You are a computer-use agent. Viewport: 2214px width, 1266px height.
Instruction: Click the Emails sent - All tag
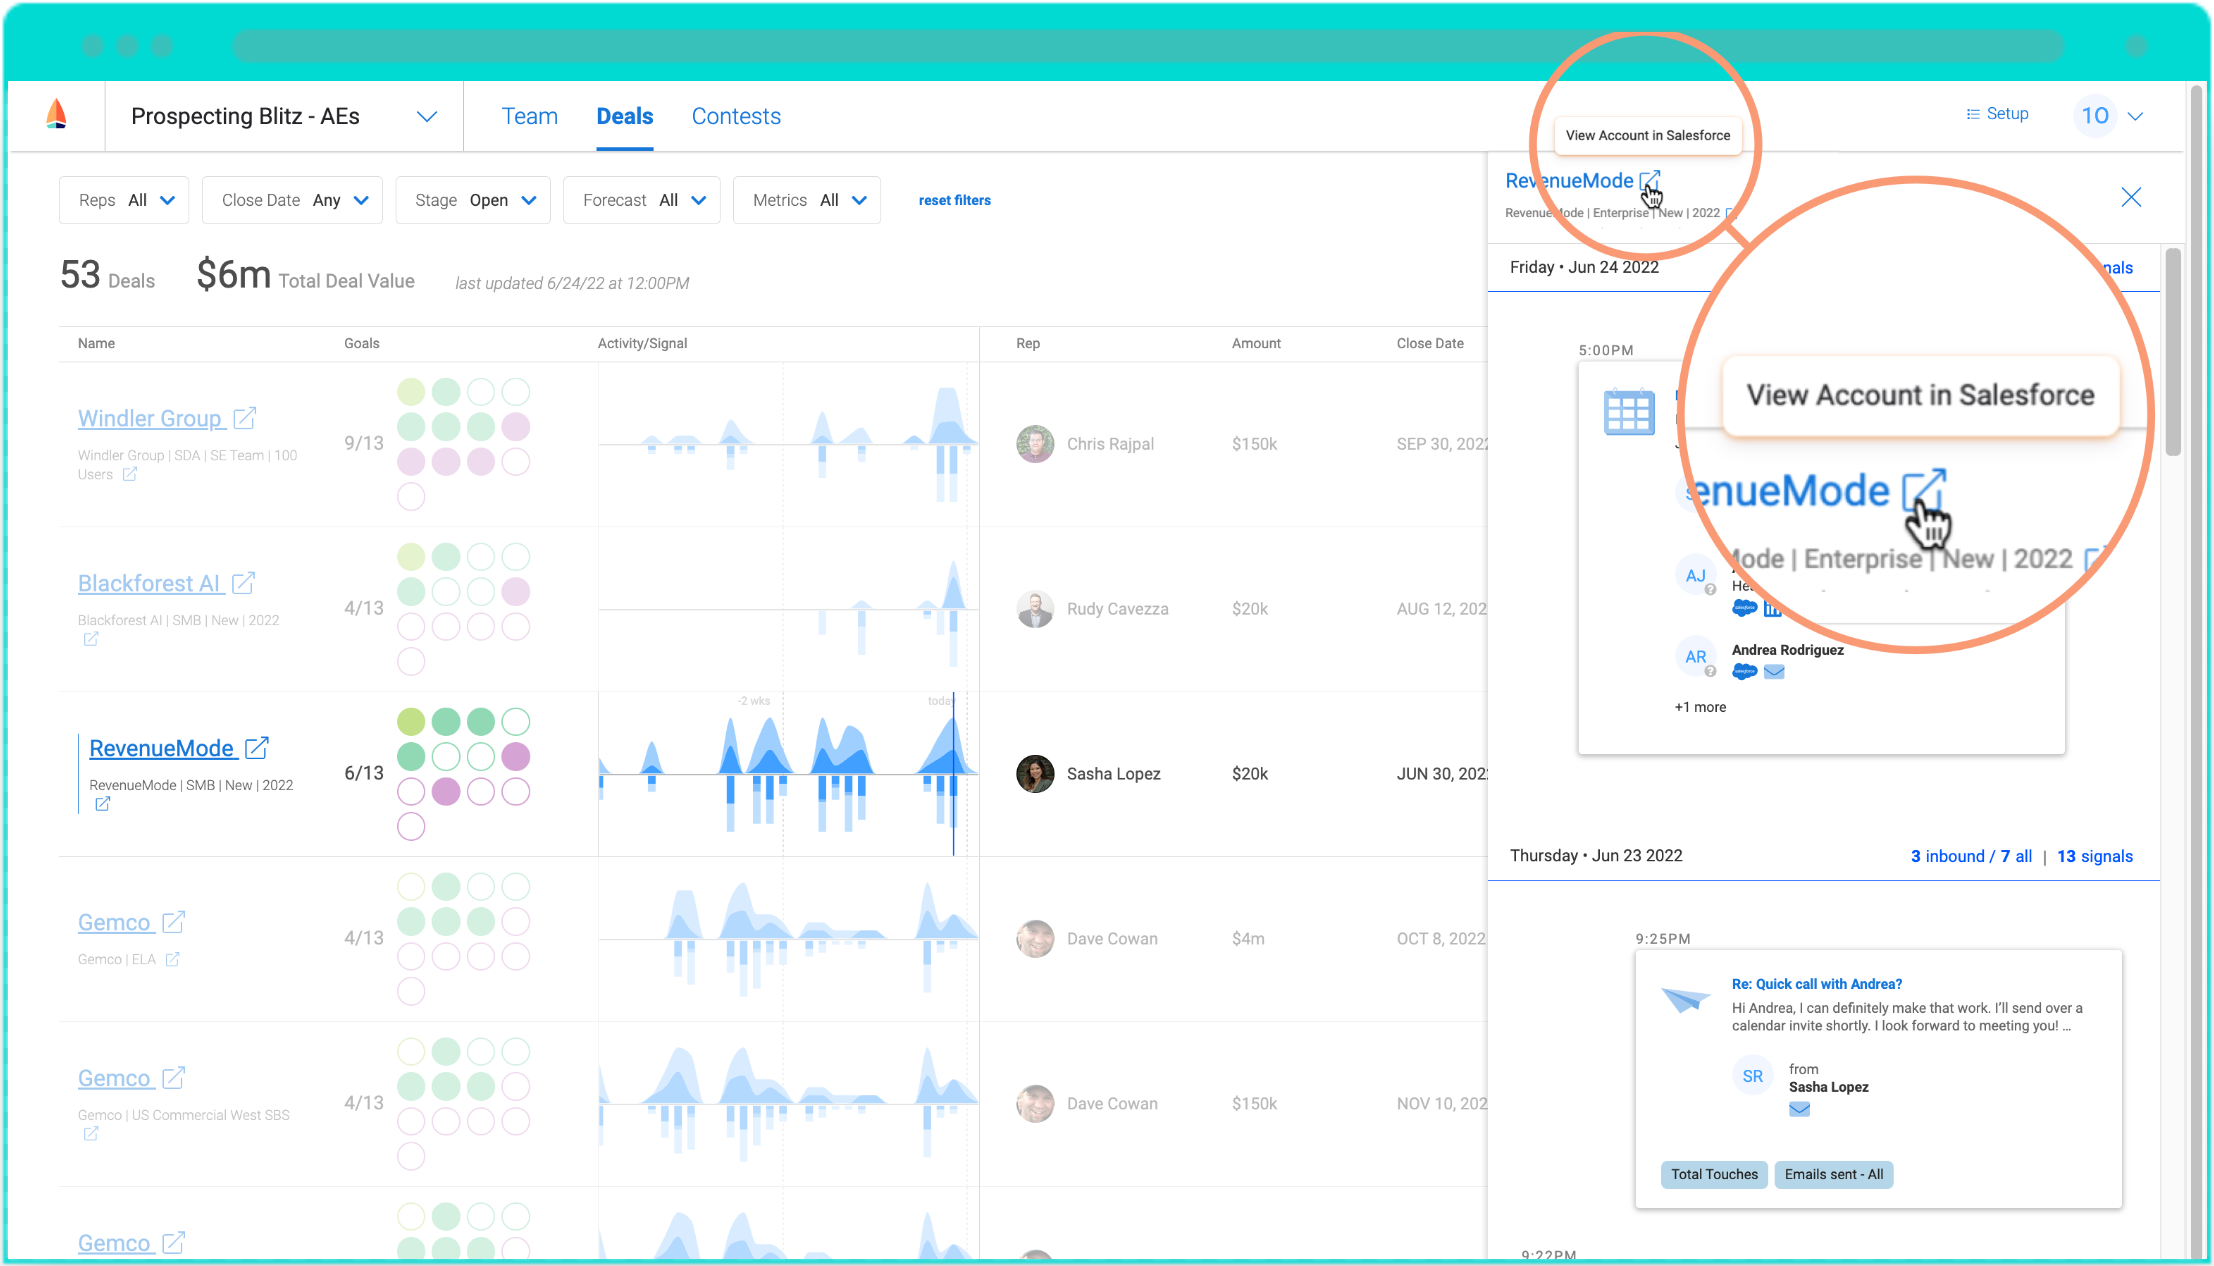pos(1834,1174)
